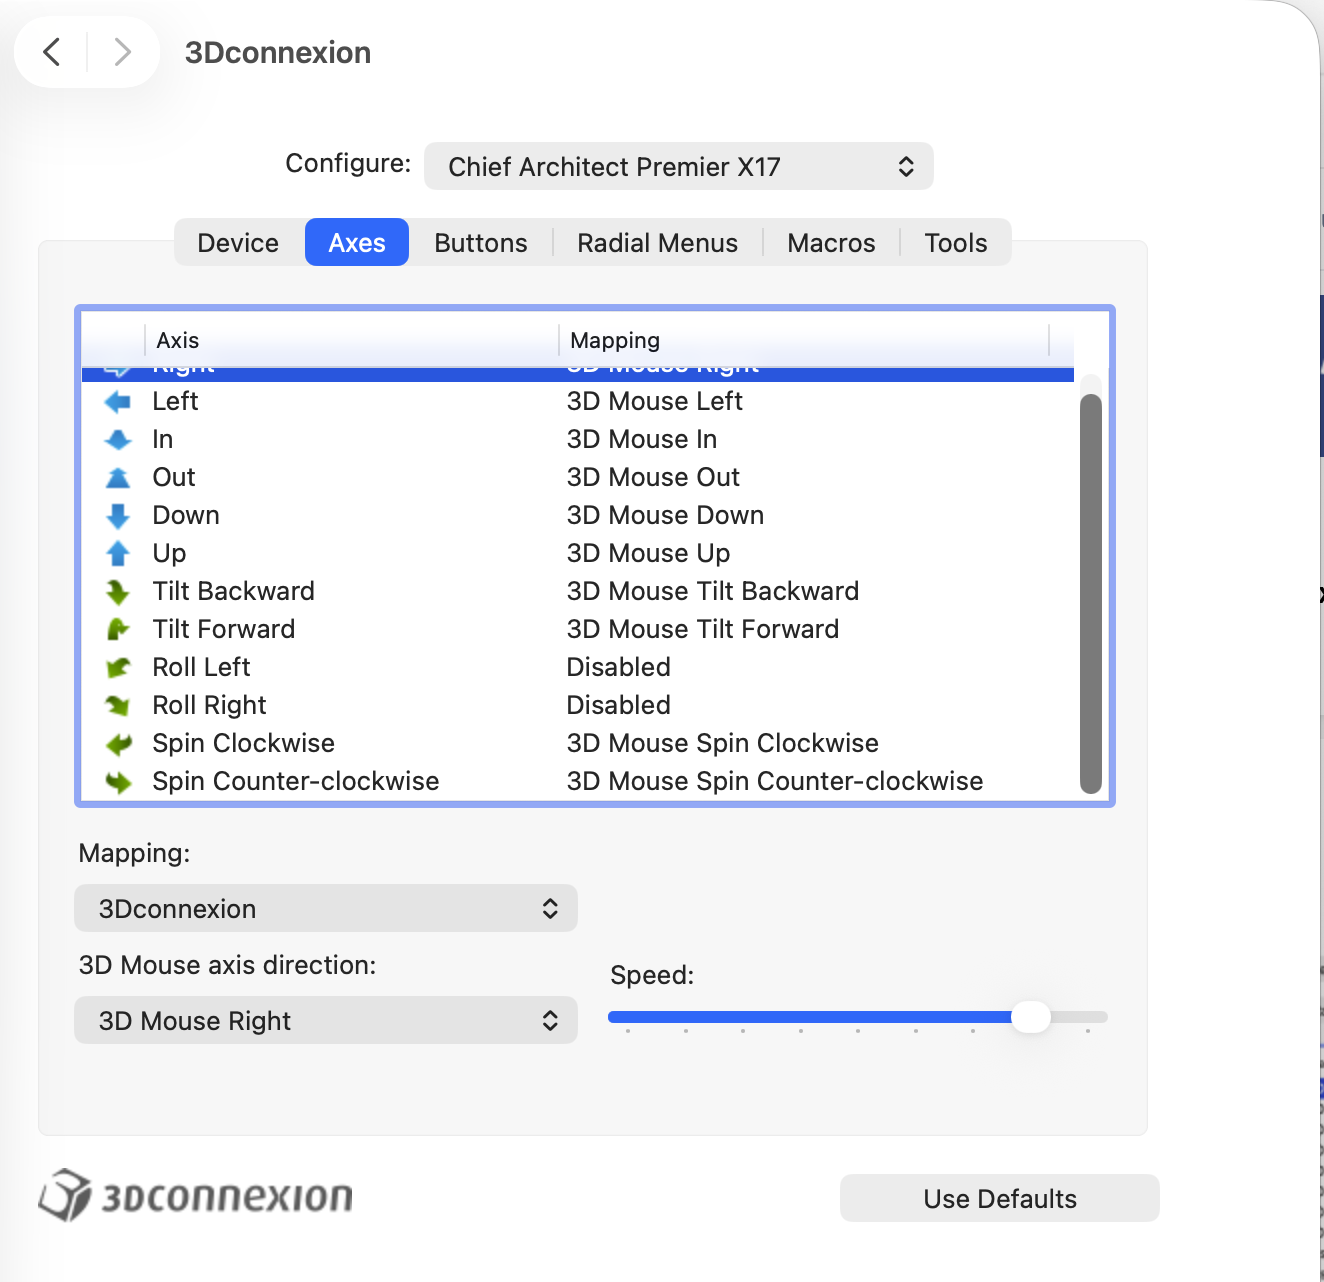The width and height of the screenshot is (1324, 1282).
Task: Click the Up arrow axis icon
Action: pyautogui.click(x=118, y=554)
